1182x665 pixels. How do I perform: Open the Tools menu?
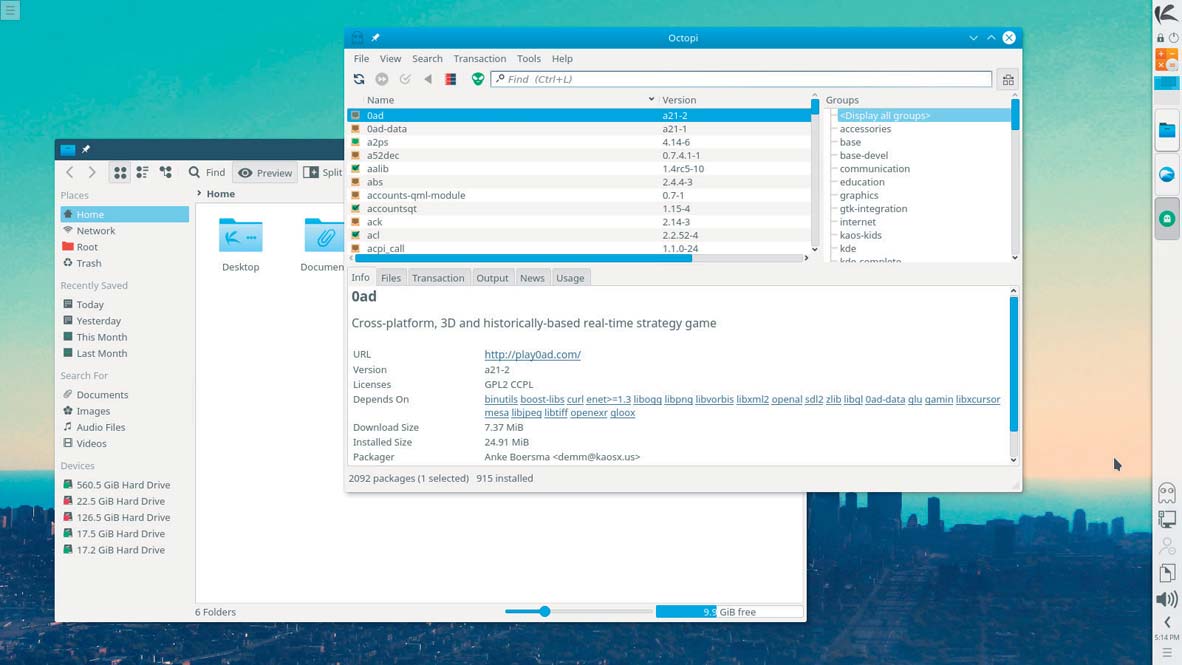pyautogui.click(x=528, y=59)
